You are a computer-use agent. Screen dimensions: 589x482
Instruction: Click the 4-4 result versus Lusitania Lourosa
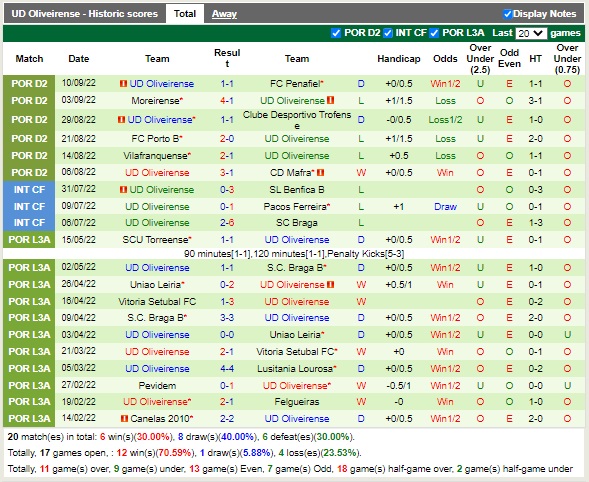point(227,369)
